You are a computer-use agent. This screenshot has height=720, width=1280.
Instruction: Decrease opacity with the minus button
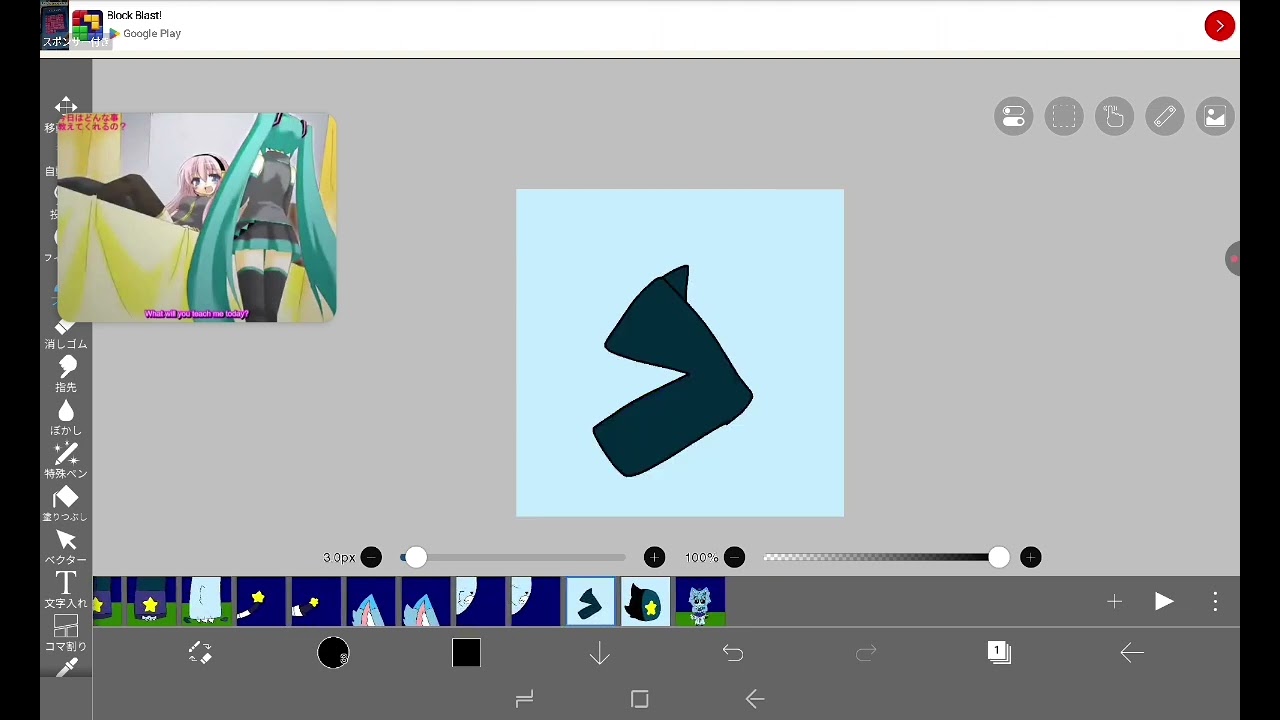(x=734, y=557)
